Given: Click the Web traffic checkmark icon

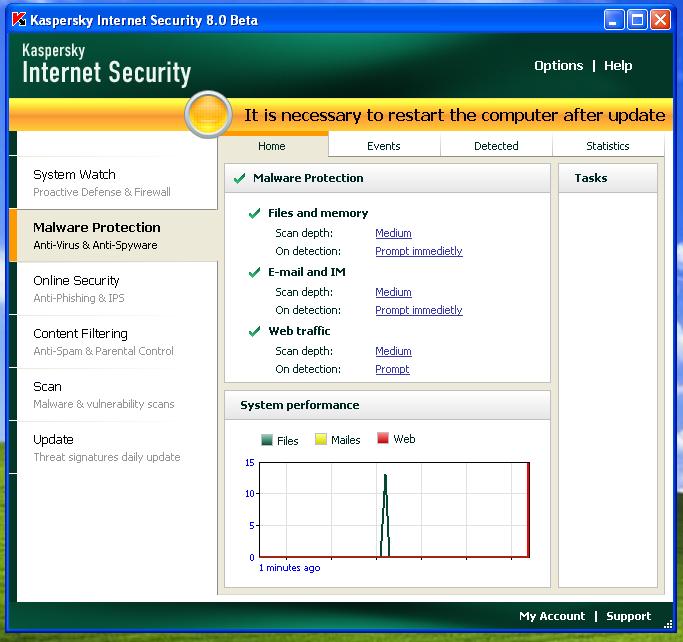Looking at the screenshot, I should point(254,331).
